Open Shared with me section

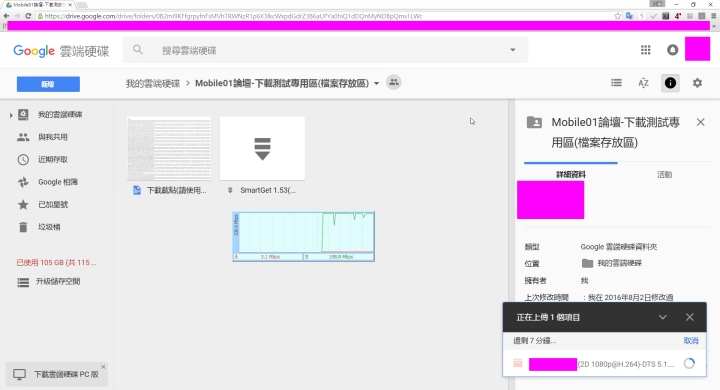(52, 137)
